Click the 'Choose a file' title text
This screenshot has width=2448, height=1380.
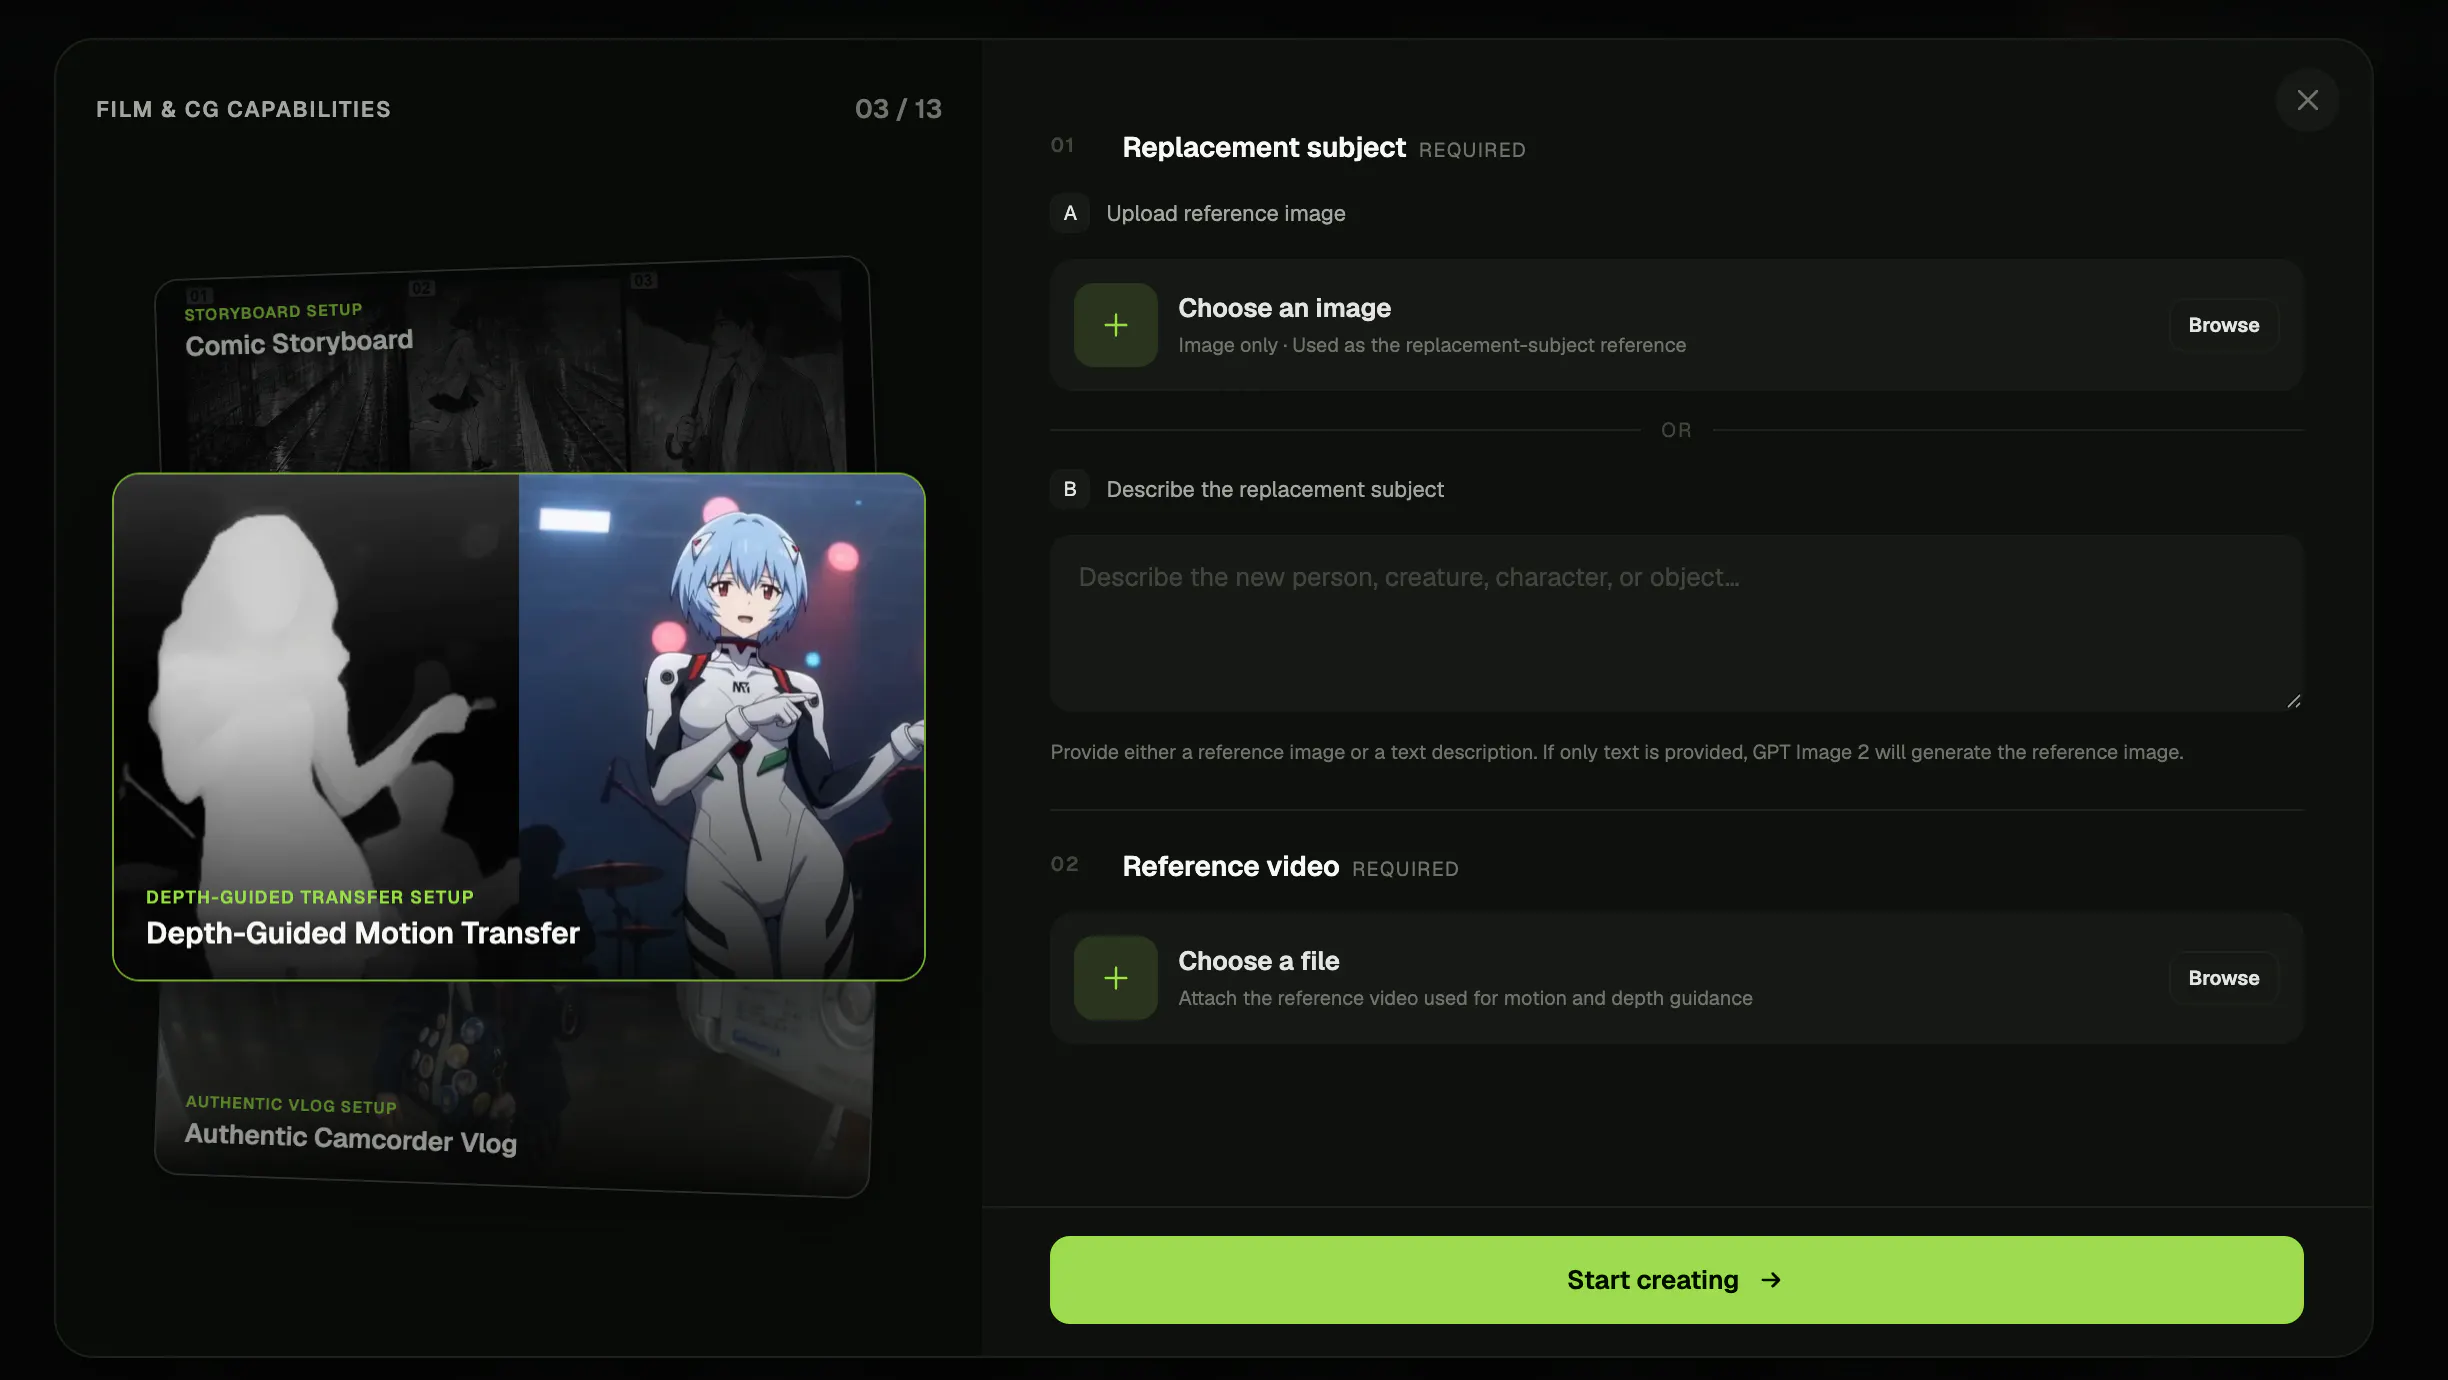pyautogui.click(x=1258, y=961)
